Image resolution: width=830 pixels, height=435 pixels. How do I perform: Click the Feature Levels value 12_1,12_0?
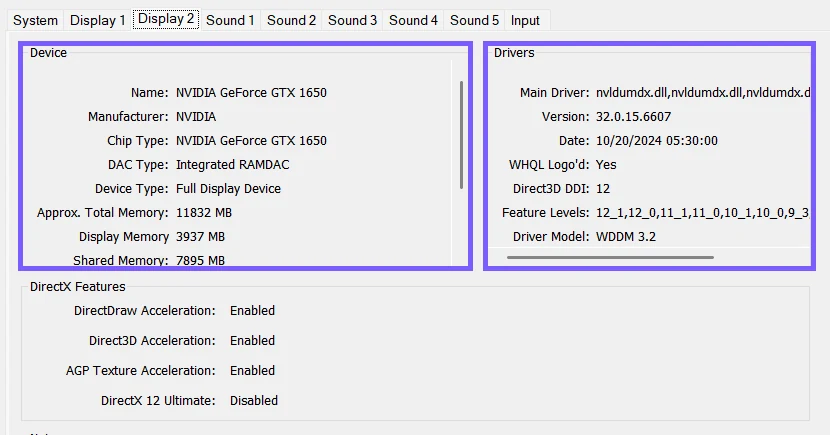click(703, 213)
